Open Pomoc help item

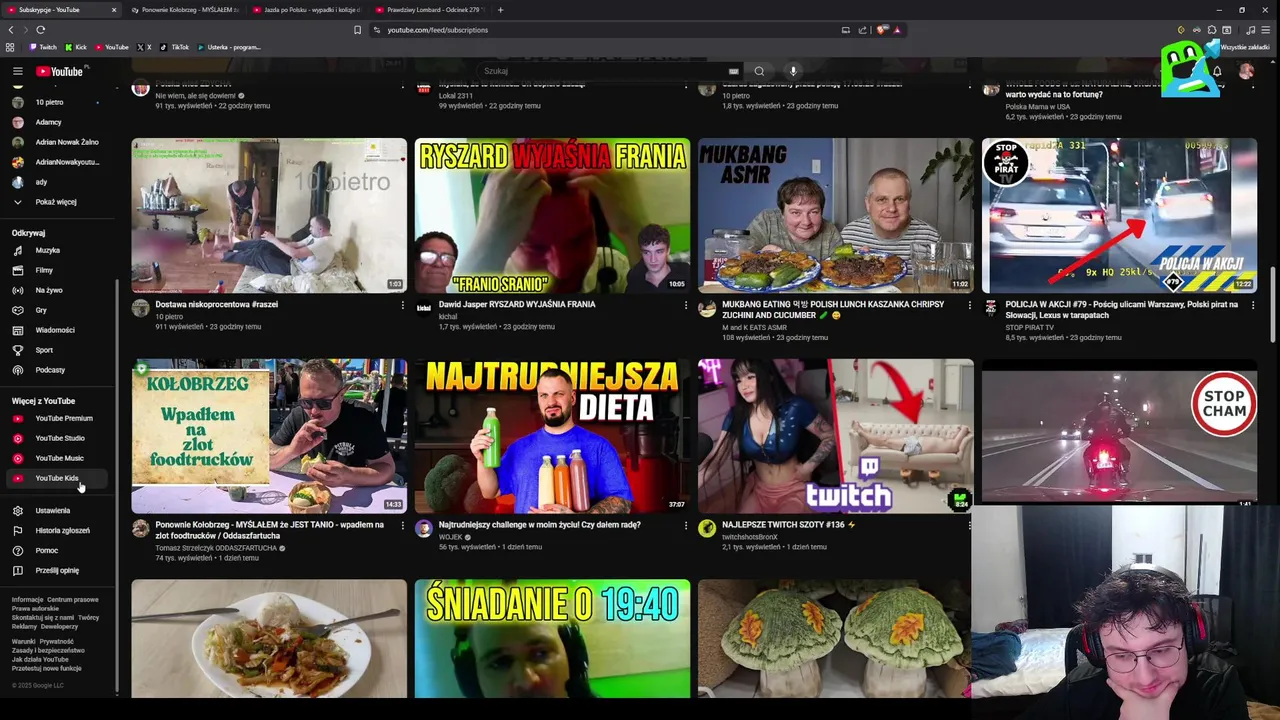(57, 550)
